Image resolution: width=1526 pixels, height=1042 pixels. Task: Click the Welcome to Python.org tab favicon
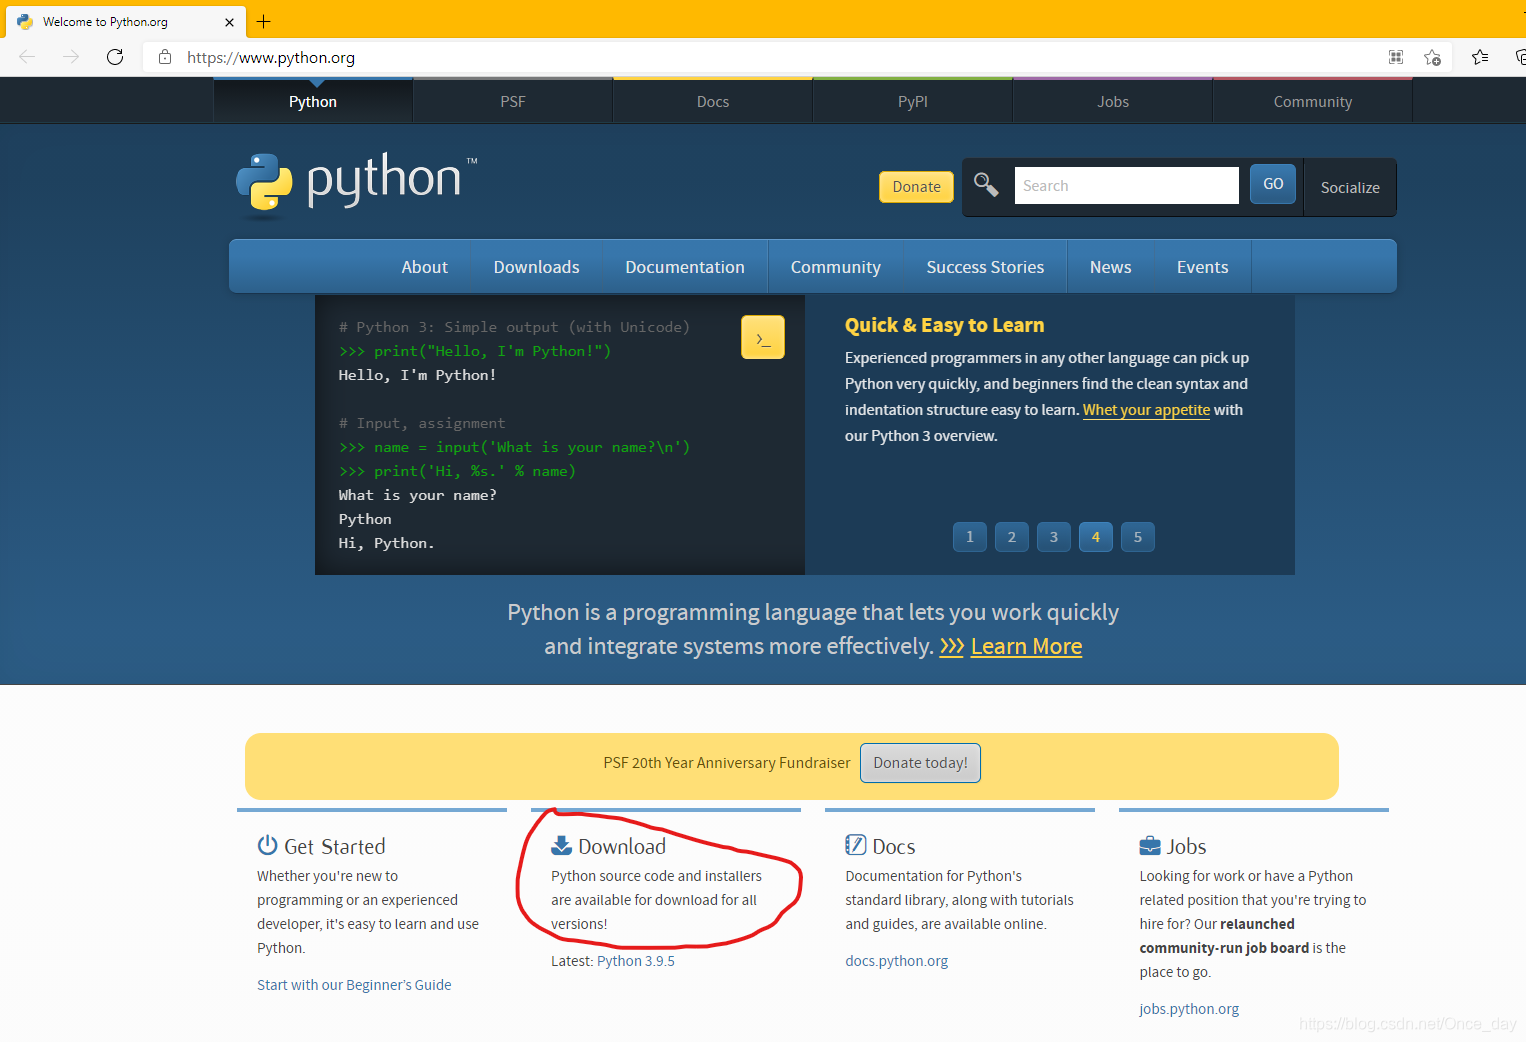click(25, 22)
